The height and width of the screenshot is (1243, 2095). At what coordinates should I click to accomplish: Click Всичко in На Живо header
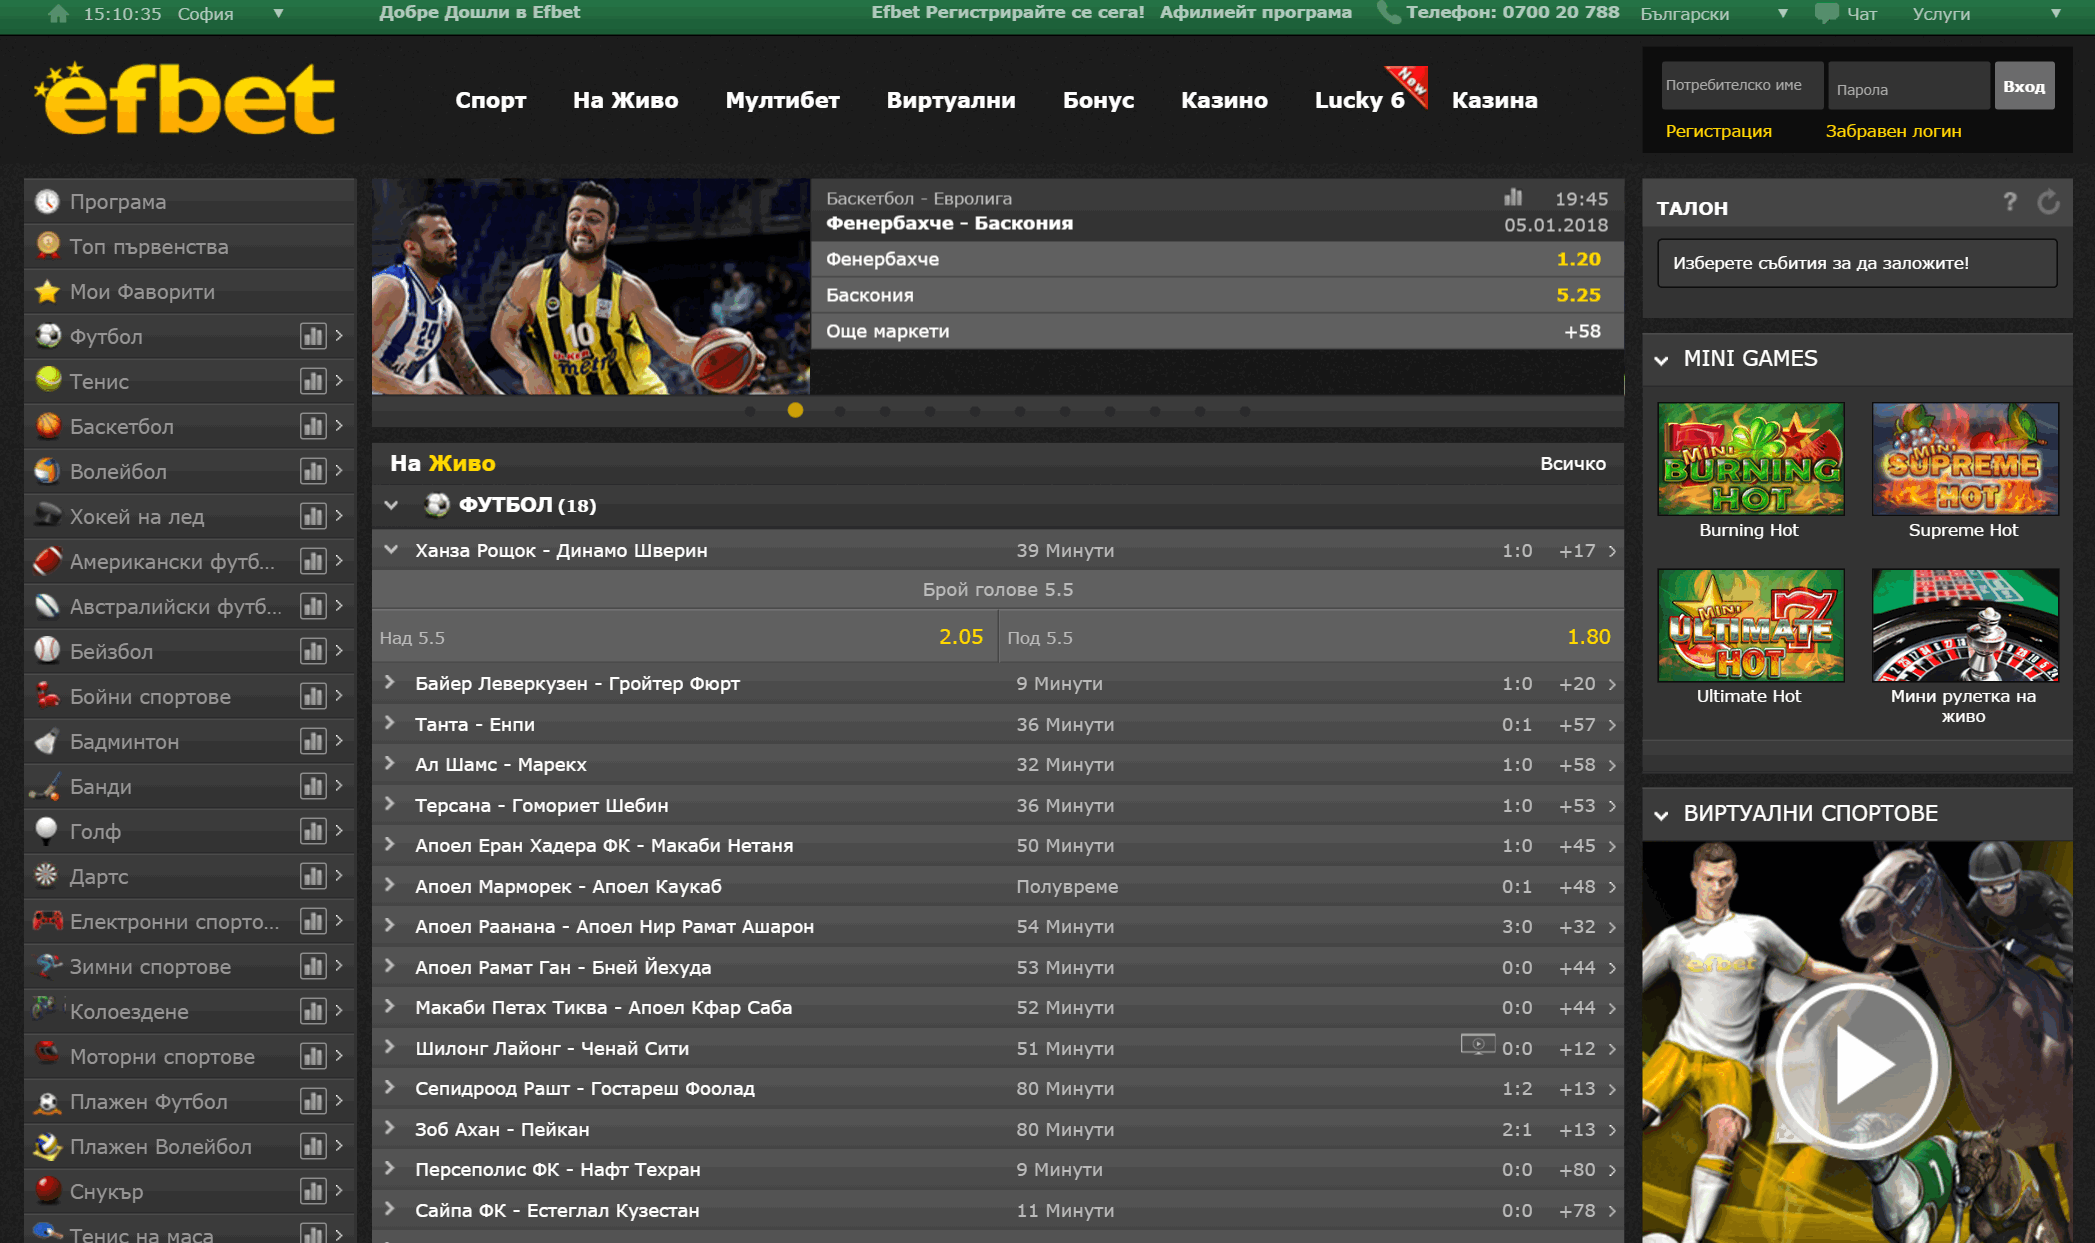coord(1573,463)
